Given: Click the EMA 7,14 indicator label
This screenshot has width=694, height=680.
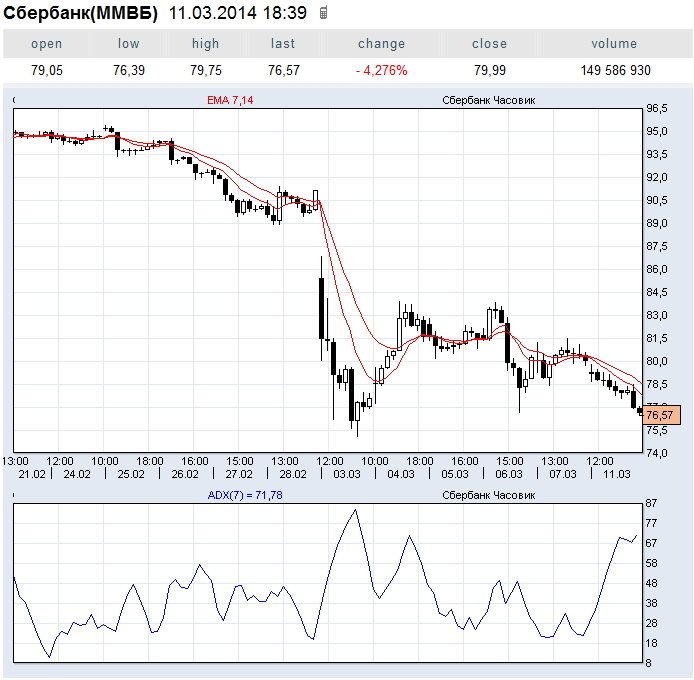Looking at the screenshot, I should click(x=230, y=100).
